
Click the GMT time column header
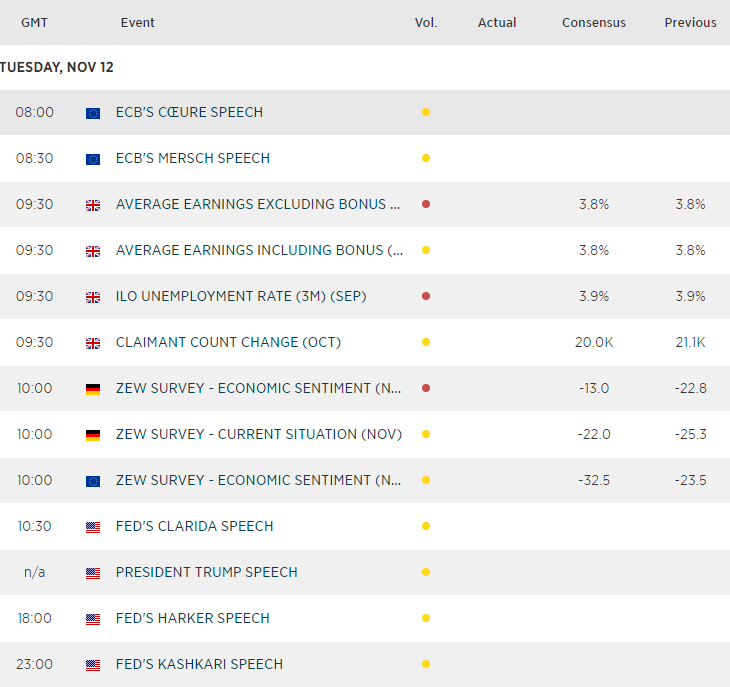[35, 22]
